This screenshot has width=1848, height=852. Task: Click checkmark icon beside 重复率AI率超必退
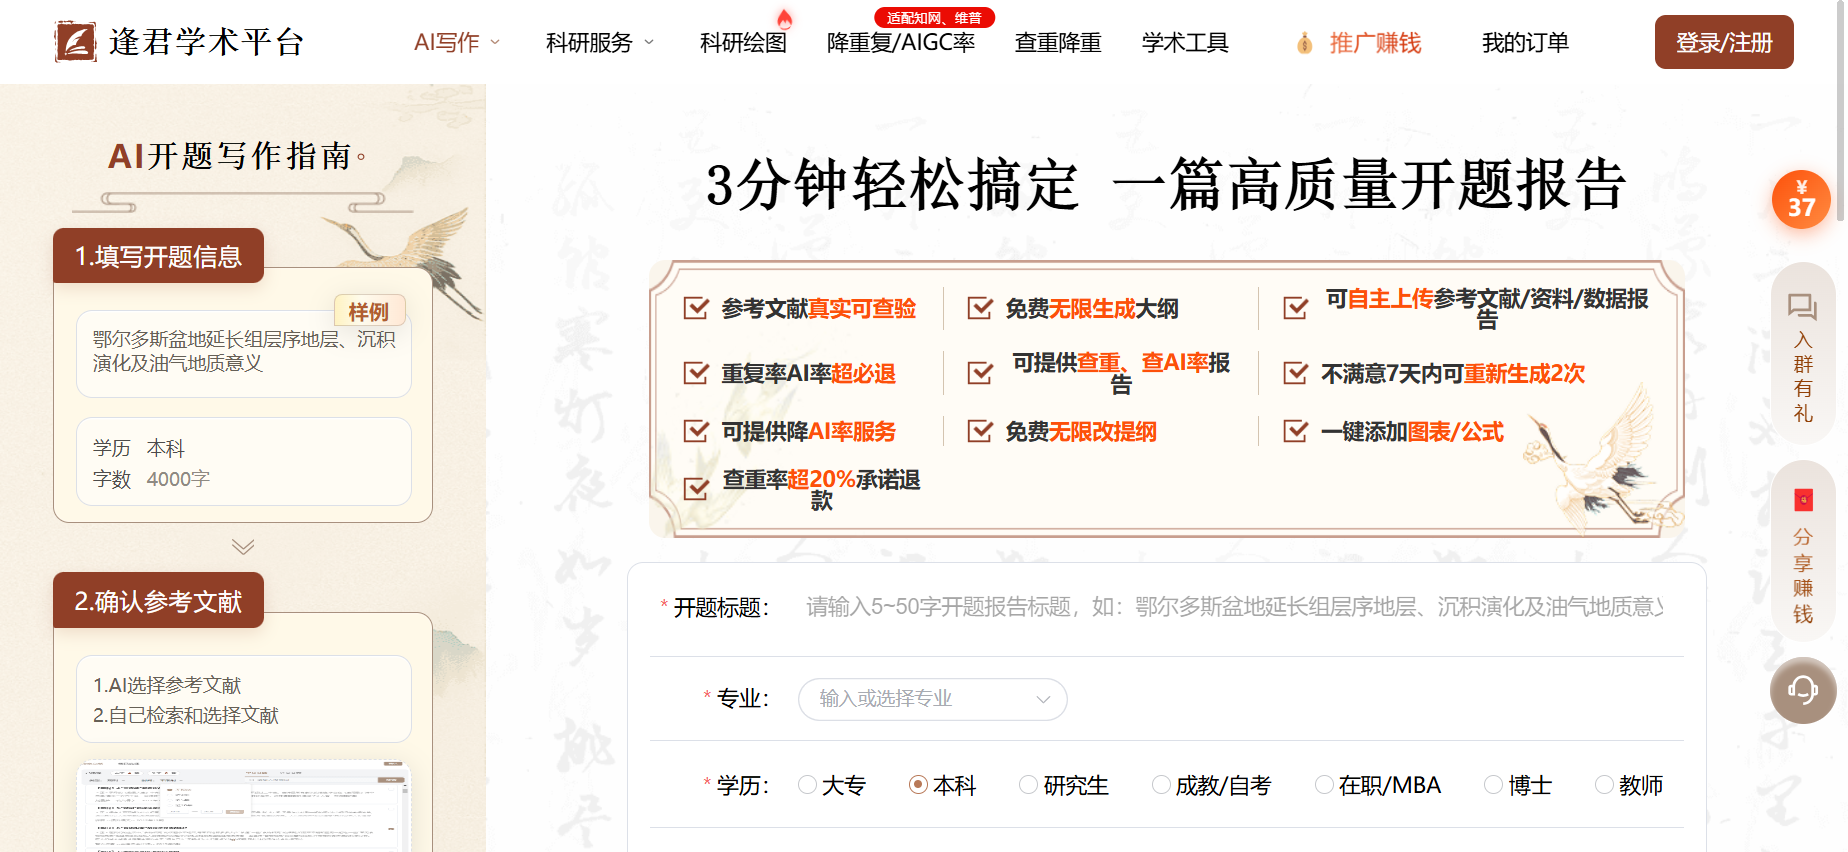point(696,373)
